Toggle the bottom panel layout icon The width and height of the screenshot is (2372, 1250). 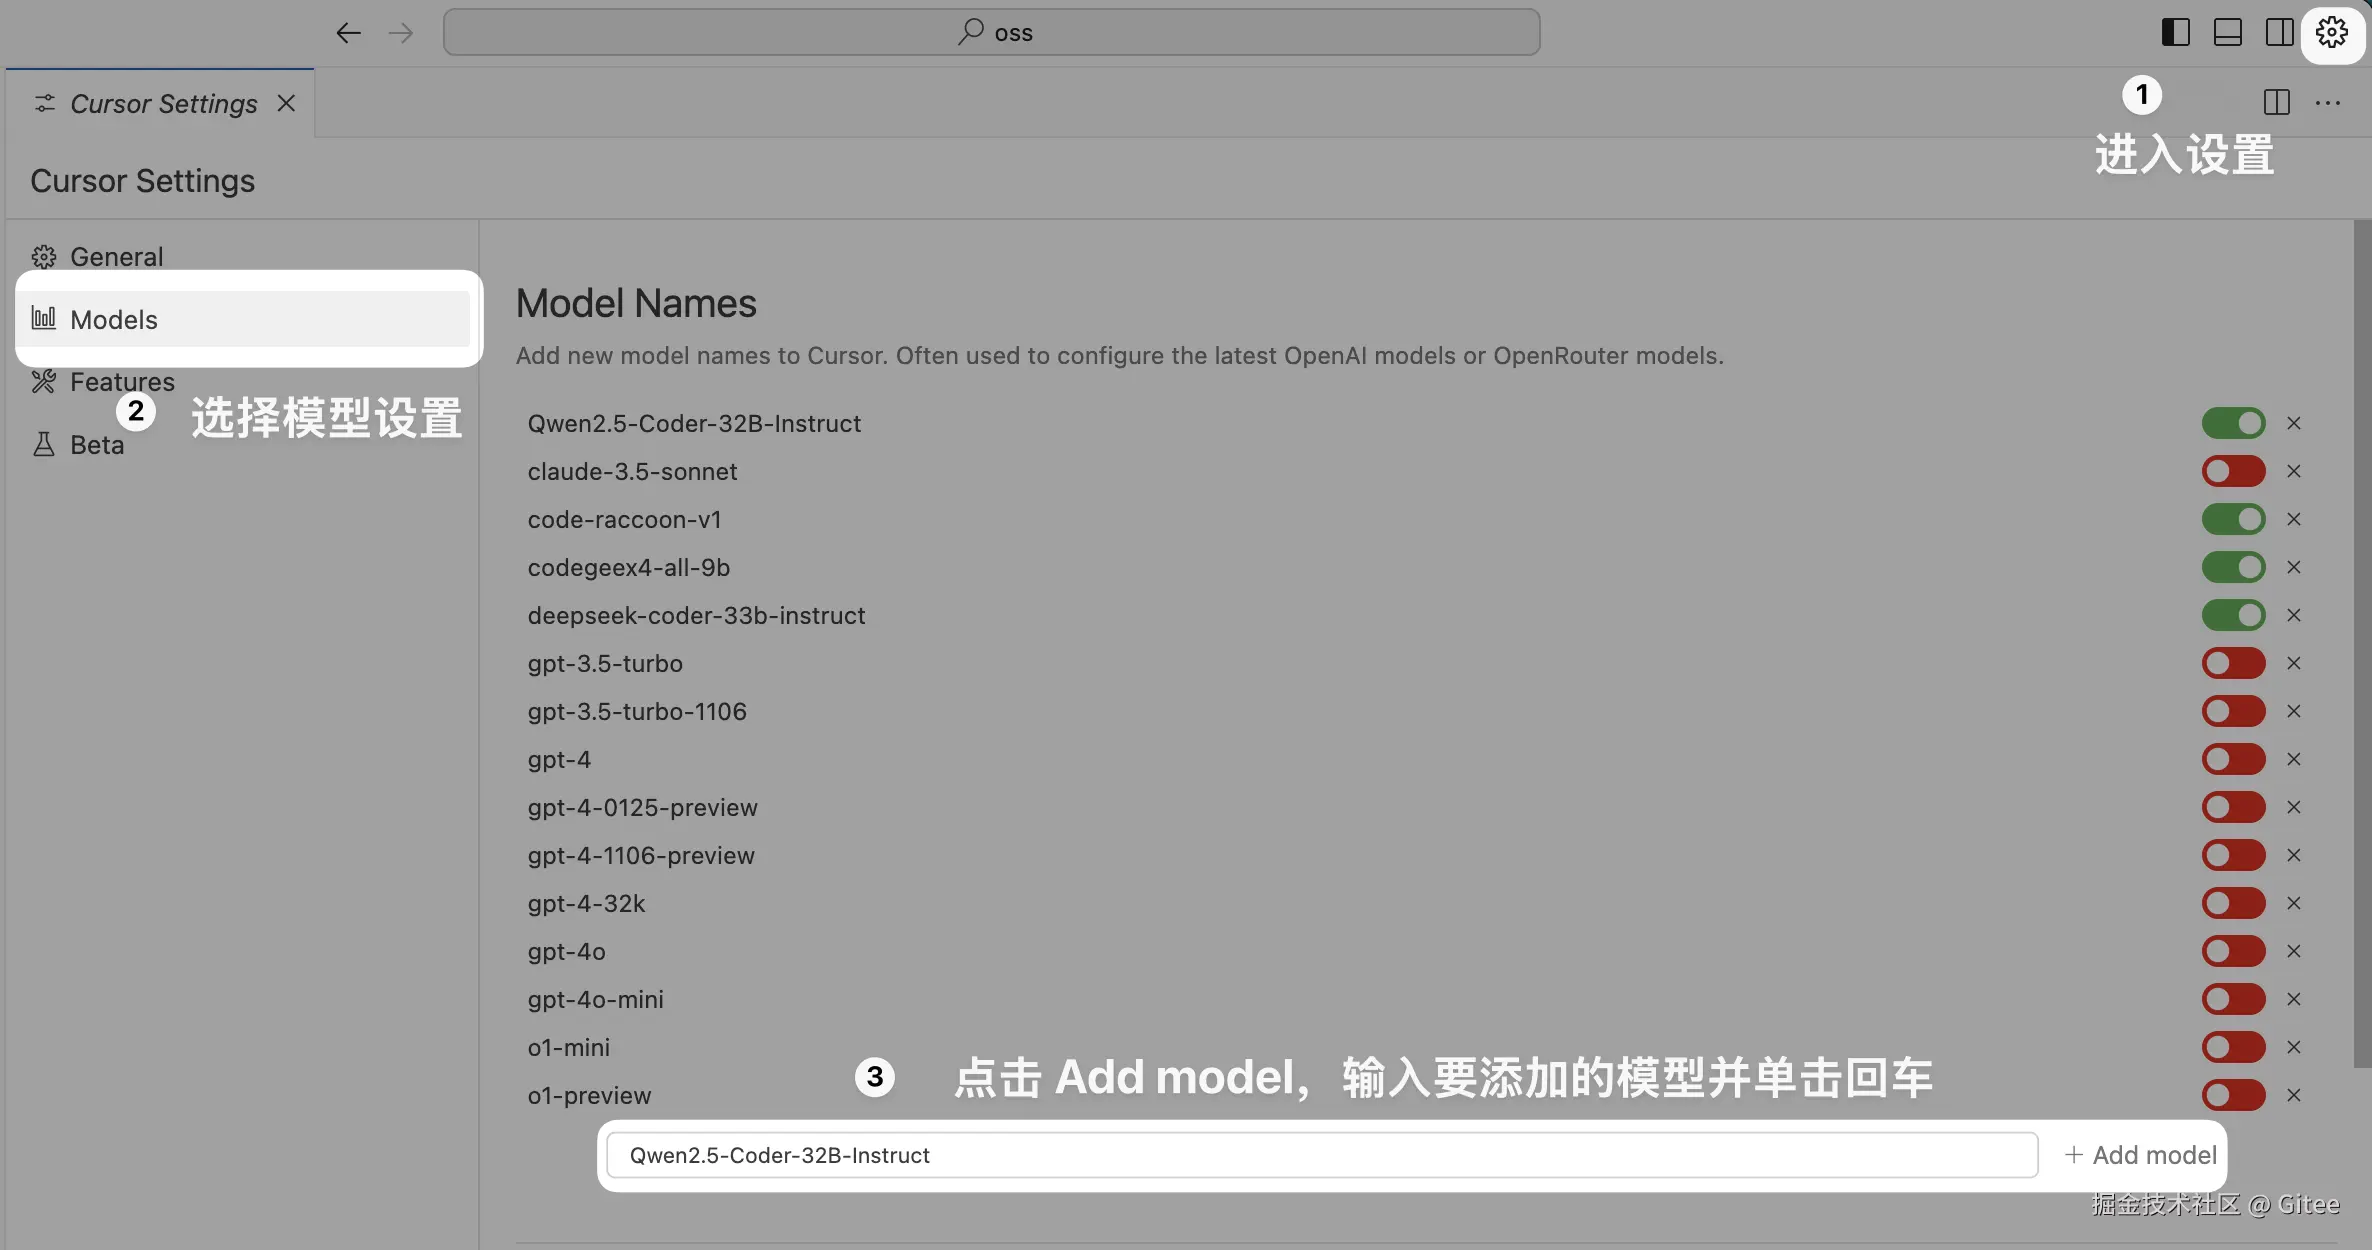coord(2227,33)
